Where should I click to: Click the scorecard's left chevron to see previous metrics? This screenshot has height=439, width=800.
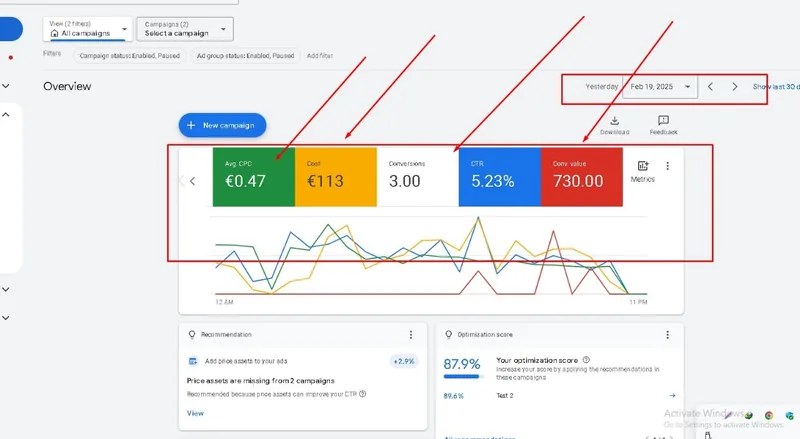coord(192,181)
